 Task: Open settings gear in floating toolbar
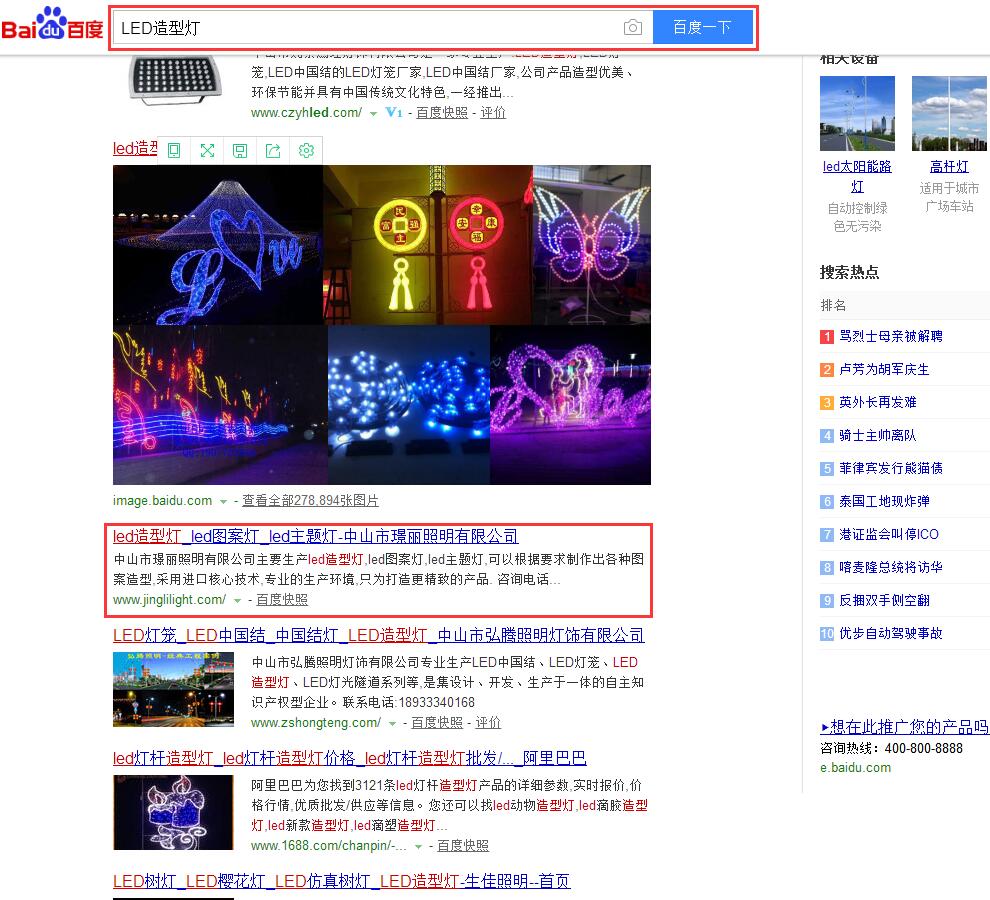(x=306, y=150)
